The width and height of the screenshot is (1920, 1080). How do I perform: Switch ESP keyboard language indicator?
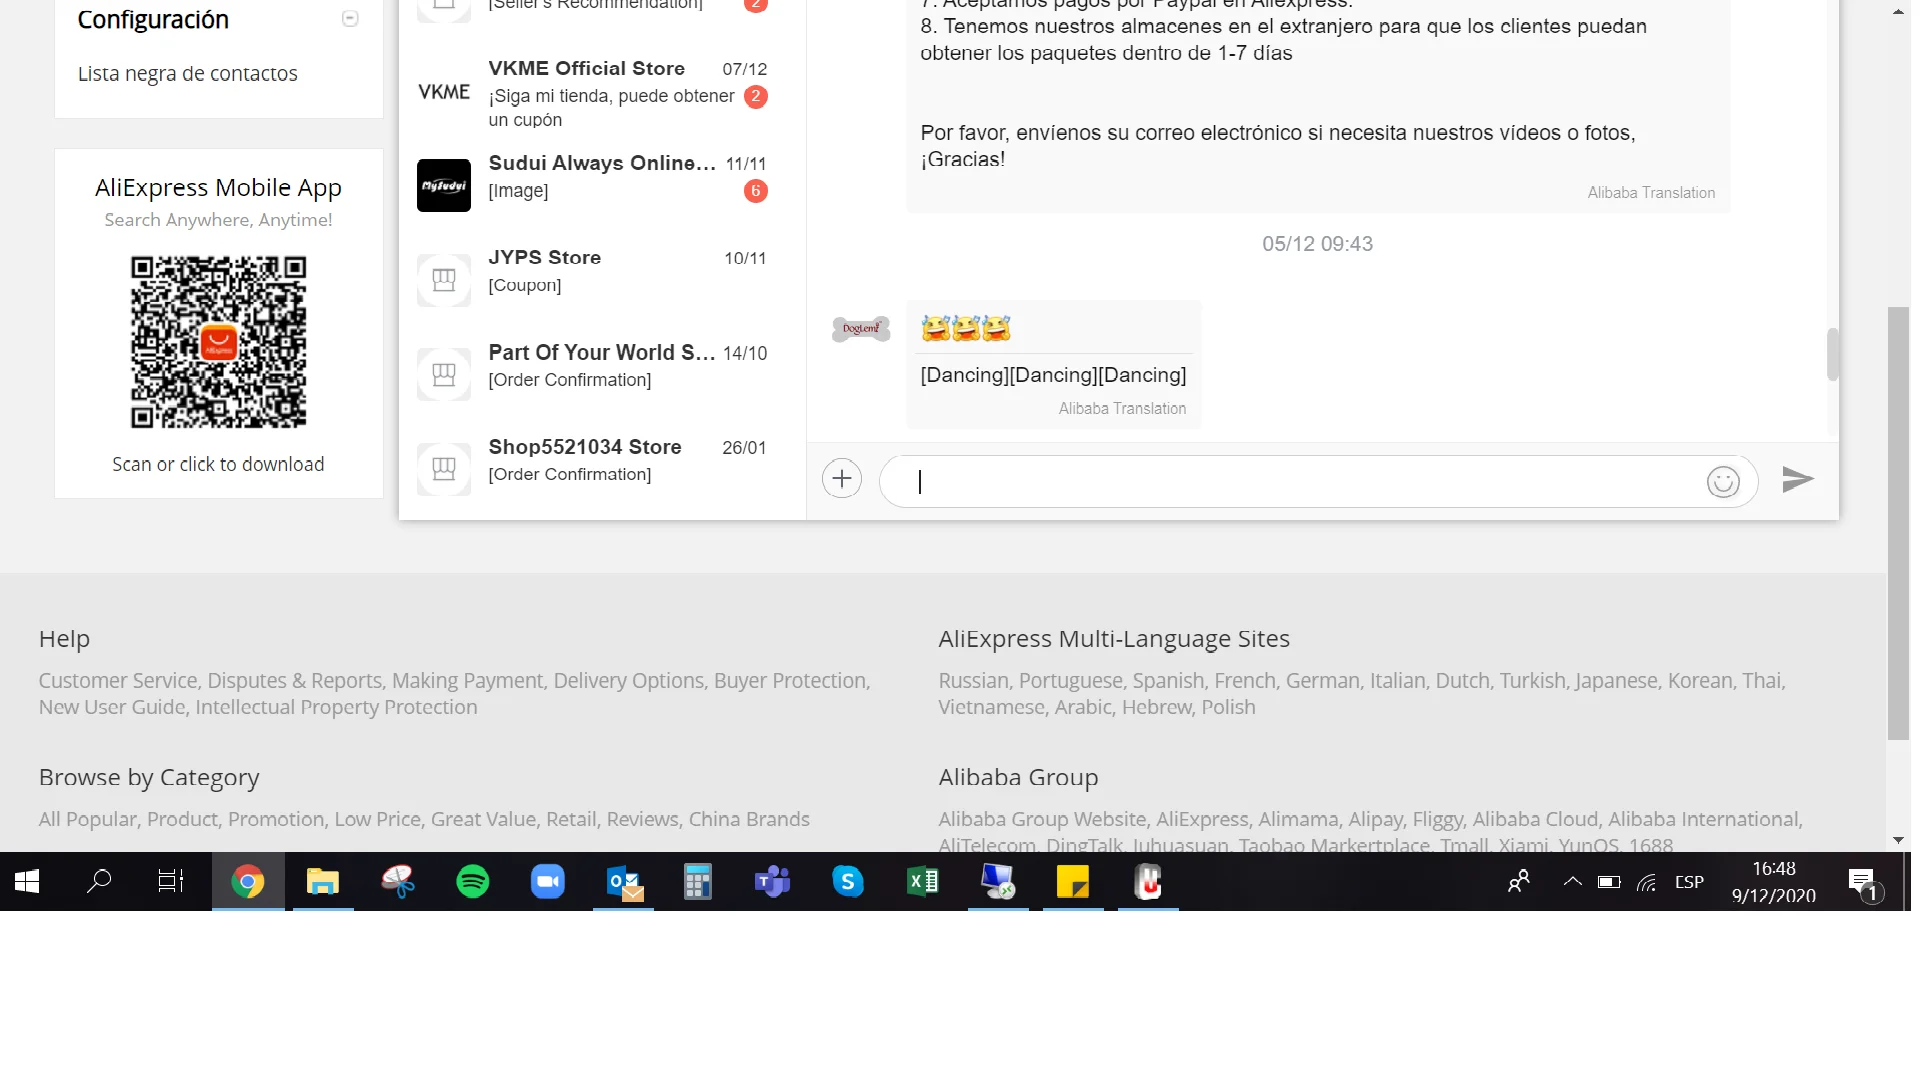[1689, 882]
